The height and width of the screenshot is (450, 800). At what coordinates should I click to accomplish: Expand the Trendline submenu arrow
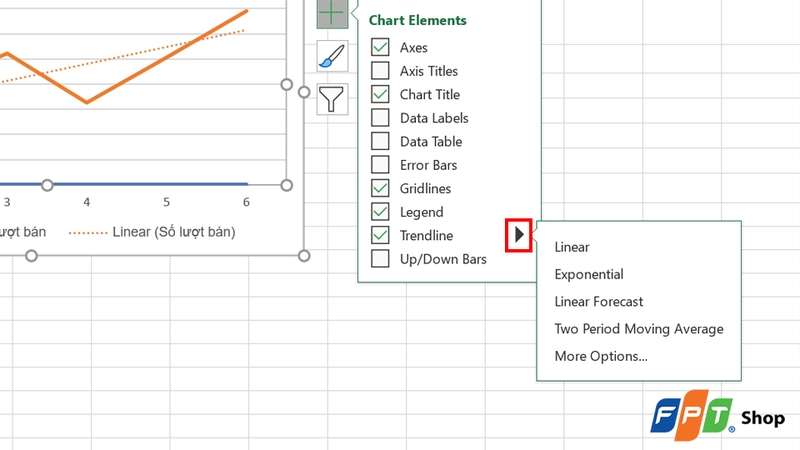click(518, 236)
